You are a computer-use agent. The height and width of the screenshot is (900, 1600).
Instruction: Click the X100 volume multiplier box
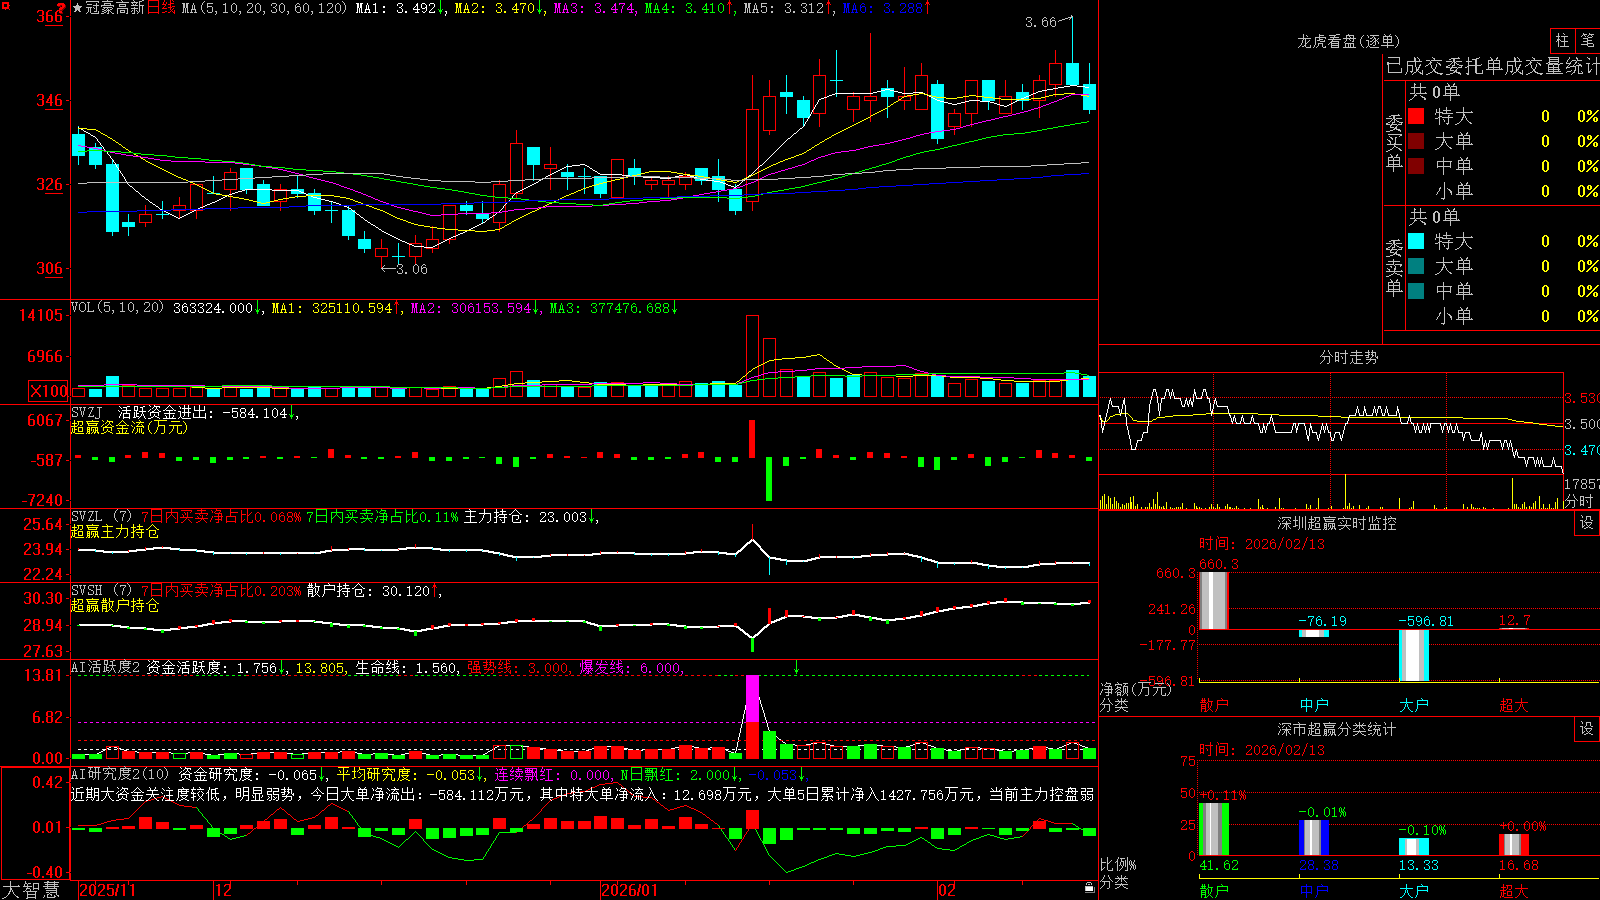pyautogui.click(x=49, y=391)
